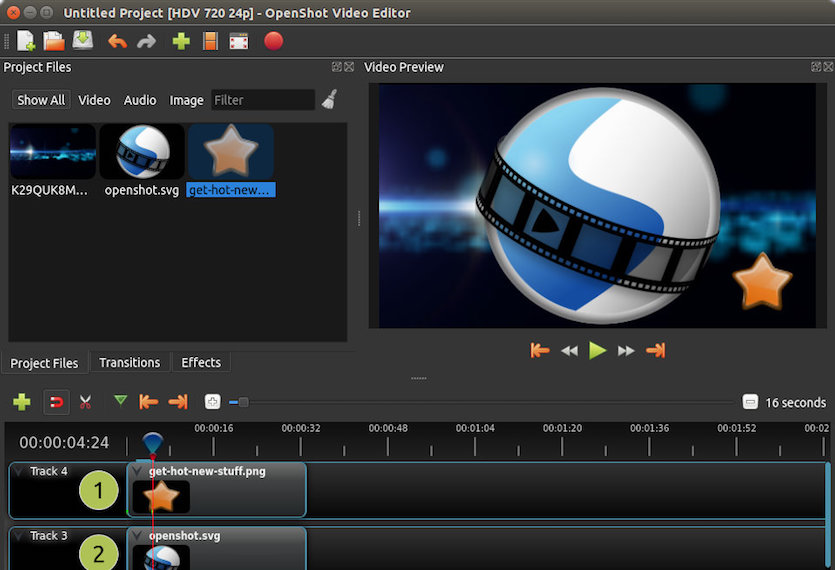This screenshot has height=570, width=835.
Task: Add a new track with timeline plus icon
Action: point(22,402)
